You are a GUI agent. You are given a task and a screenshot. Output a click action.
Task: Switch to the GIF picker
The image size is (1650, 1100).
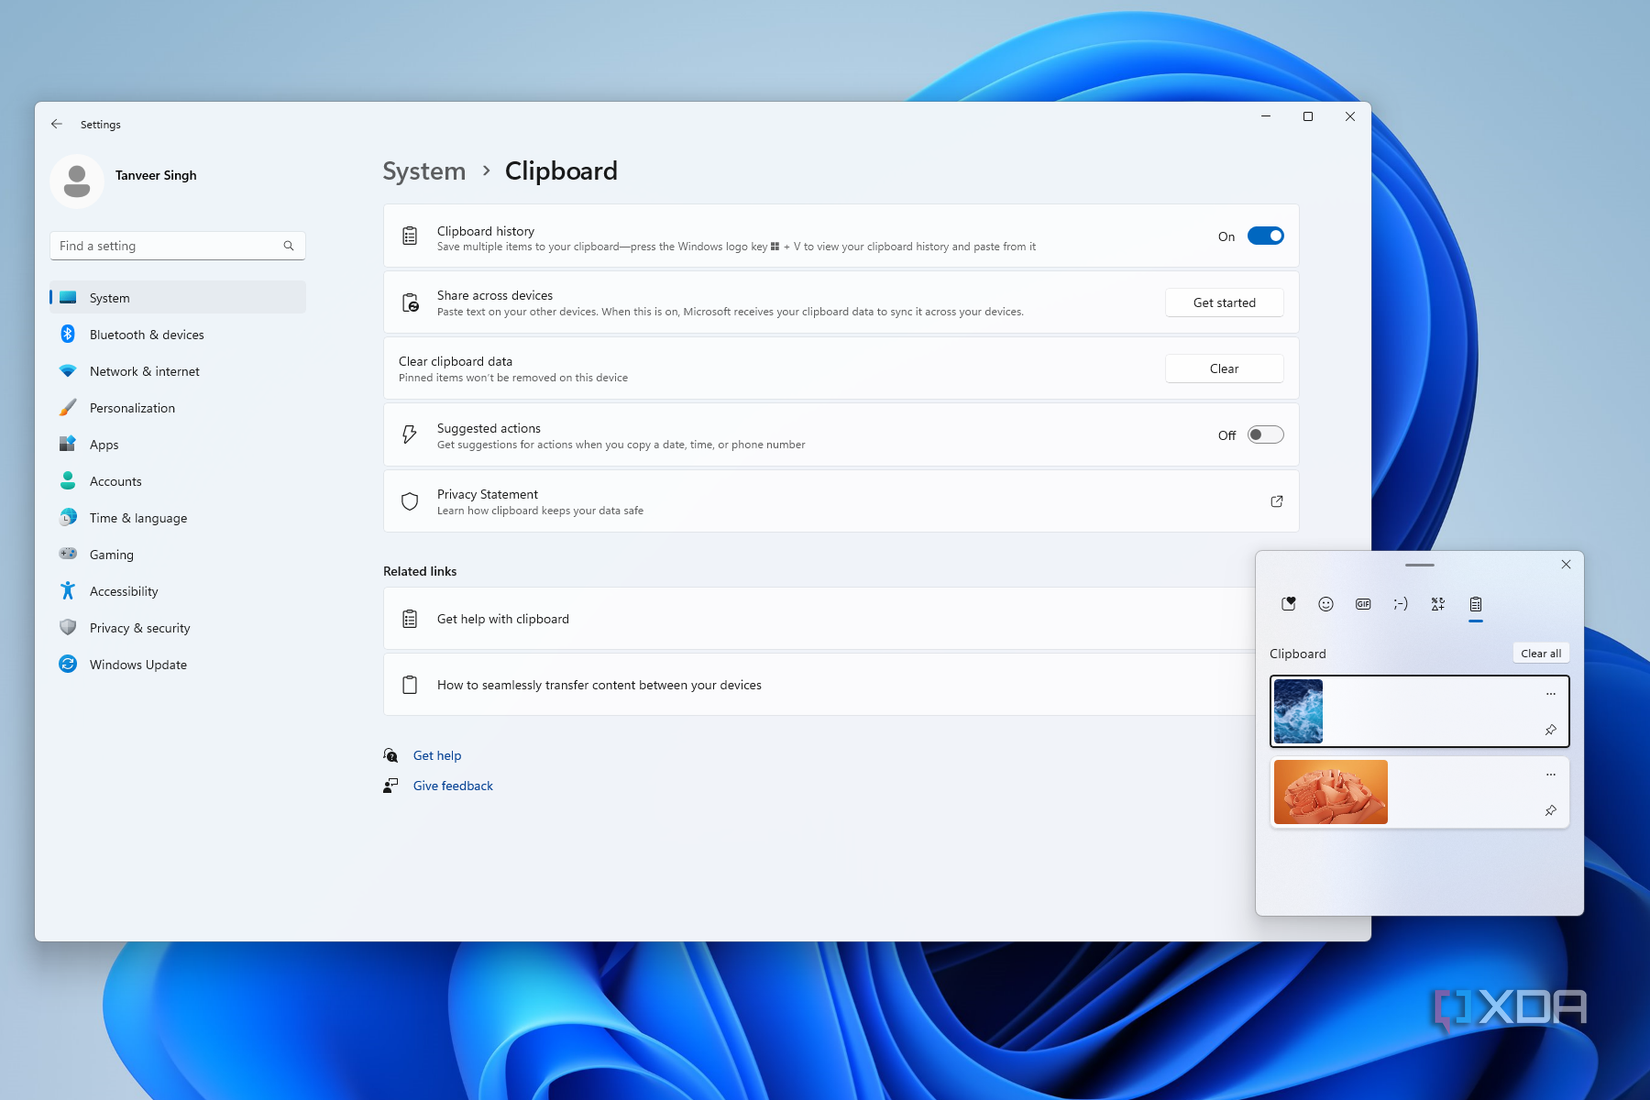pos(1362,604)
